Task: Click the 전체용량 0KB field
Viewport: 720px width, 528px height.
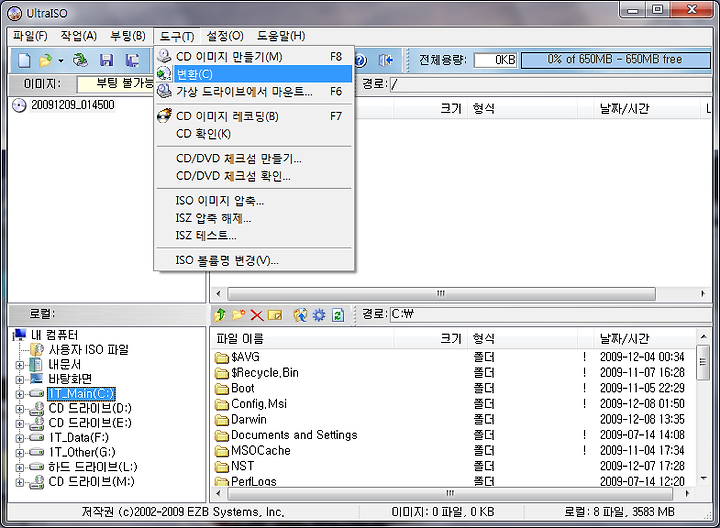Action: tap(495, 60)
